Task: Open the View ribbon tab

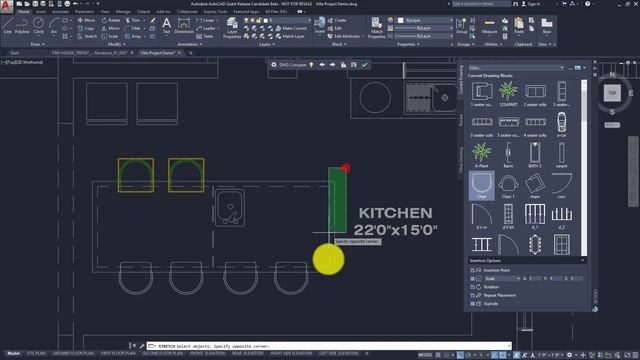Action: click(x=105, y=11)
